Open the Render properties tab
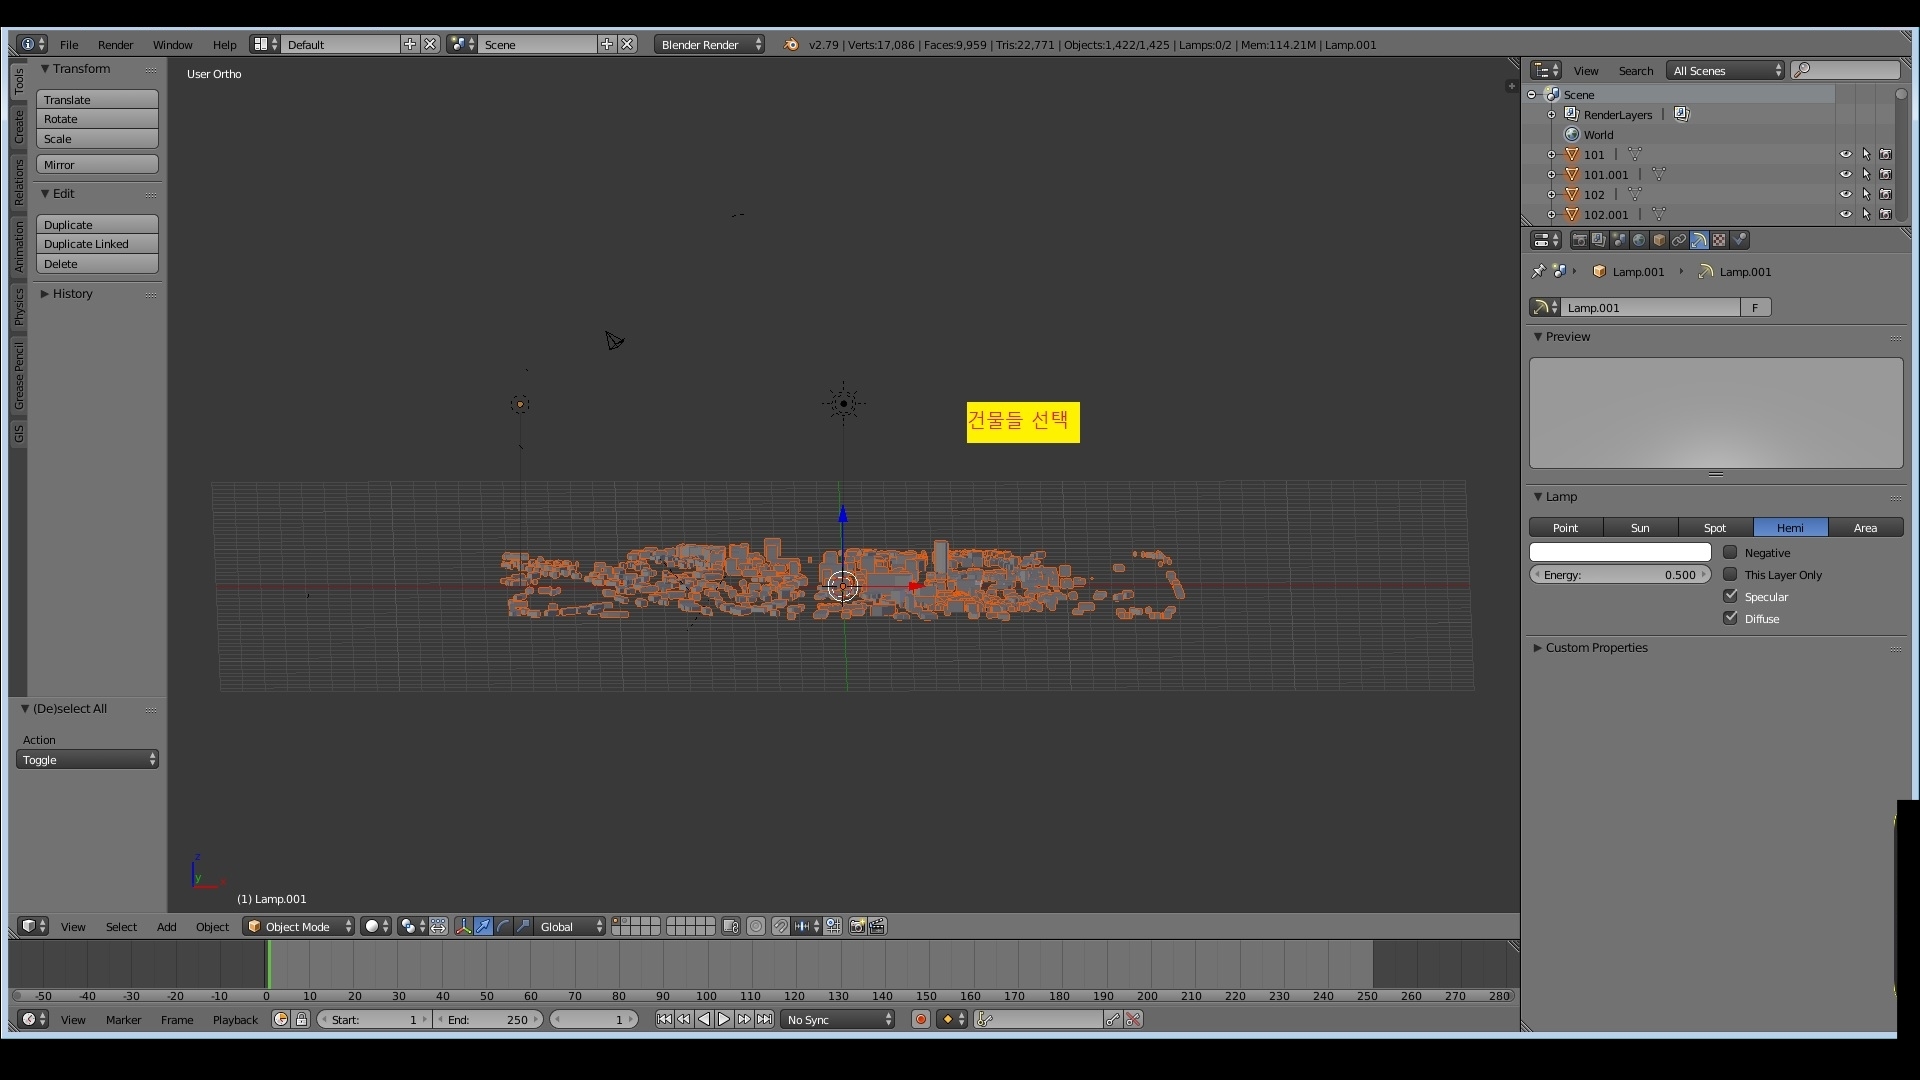The image size is (1920, 1080). 1579,240
